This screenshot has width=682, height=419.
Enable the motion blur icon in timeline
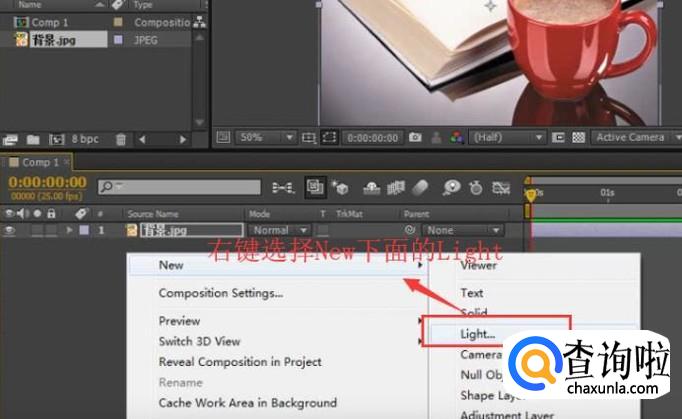click(x=421, y=186)
